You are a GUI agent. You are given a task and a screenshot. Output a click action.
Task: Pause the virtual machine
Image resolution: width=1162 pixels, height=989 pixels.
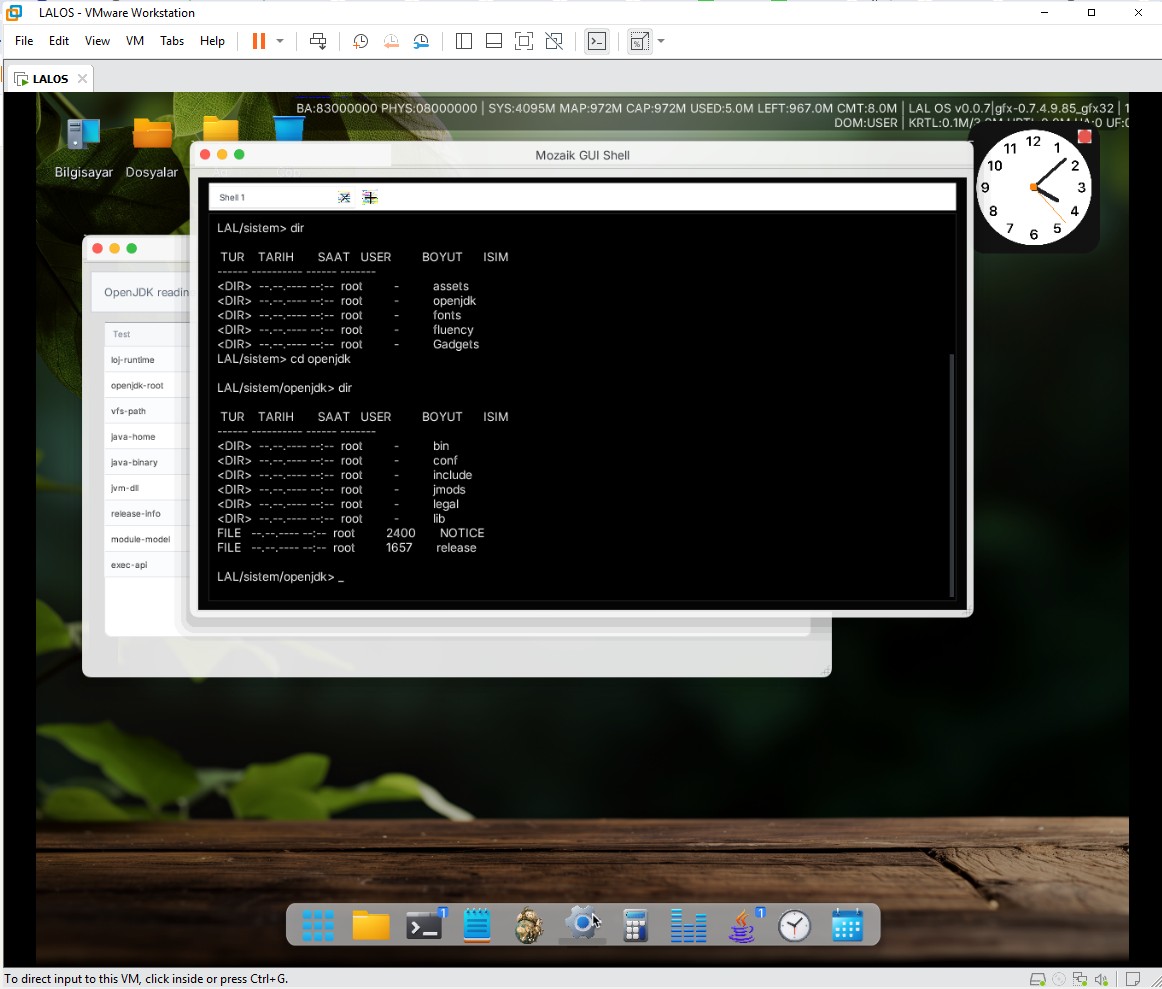click(259, 41)
